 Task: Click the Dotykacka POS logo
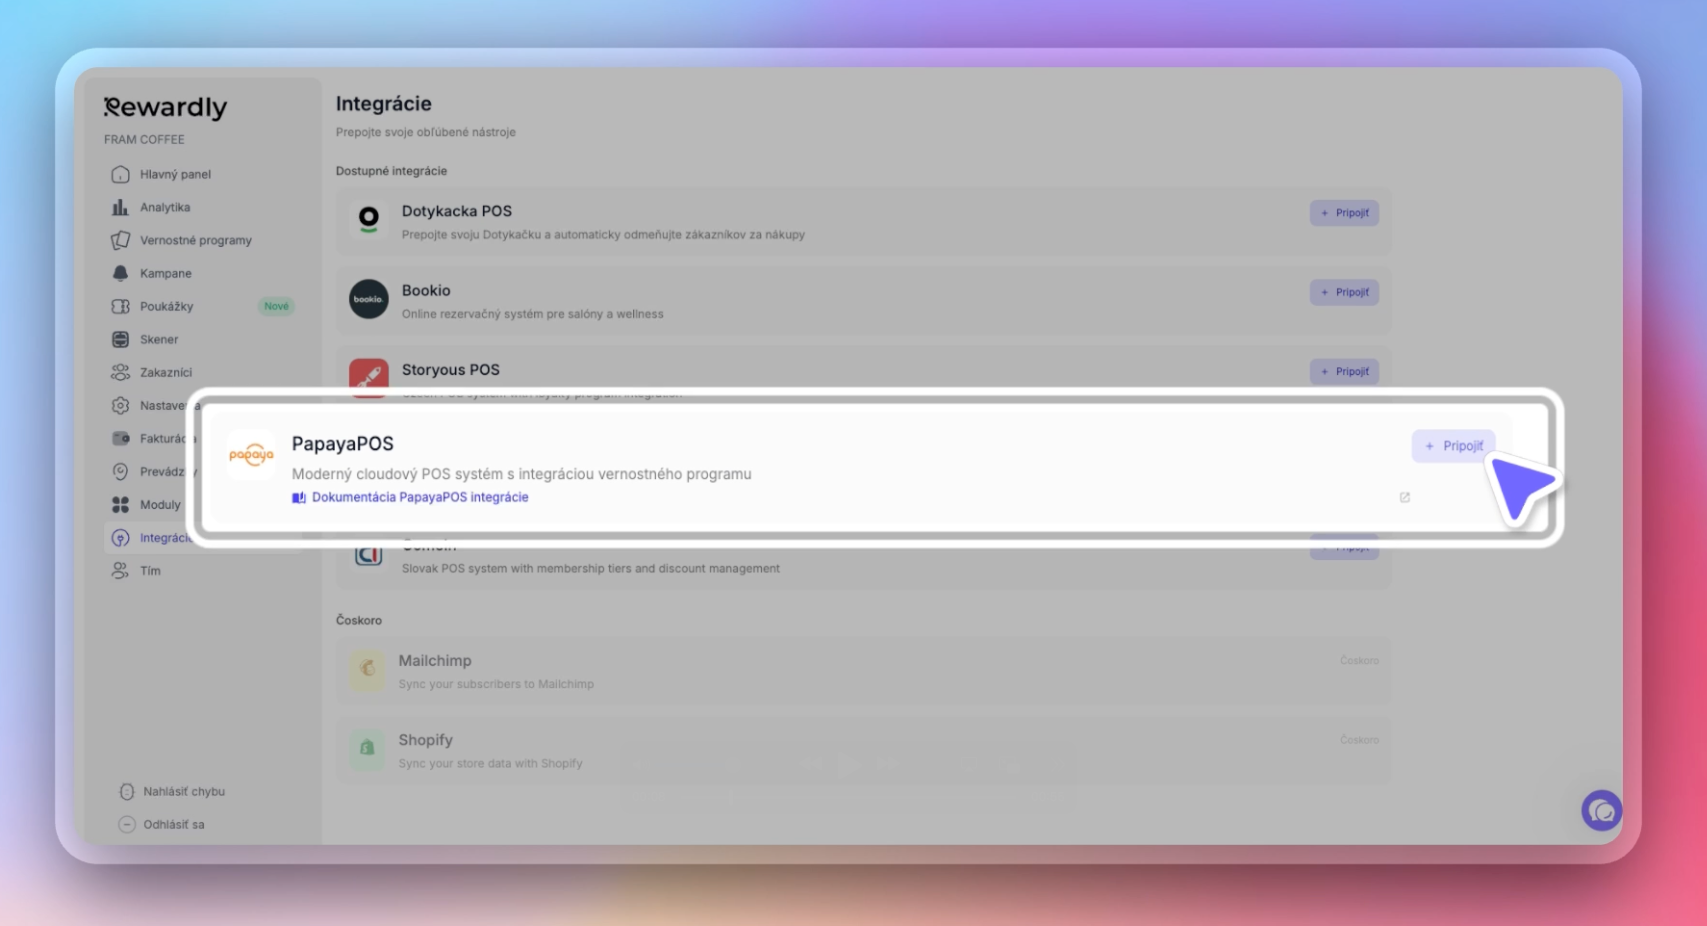click(369, 220)
